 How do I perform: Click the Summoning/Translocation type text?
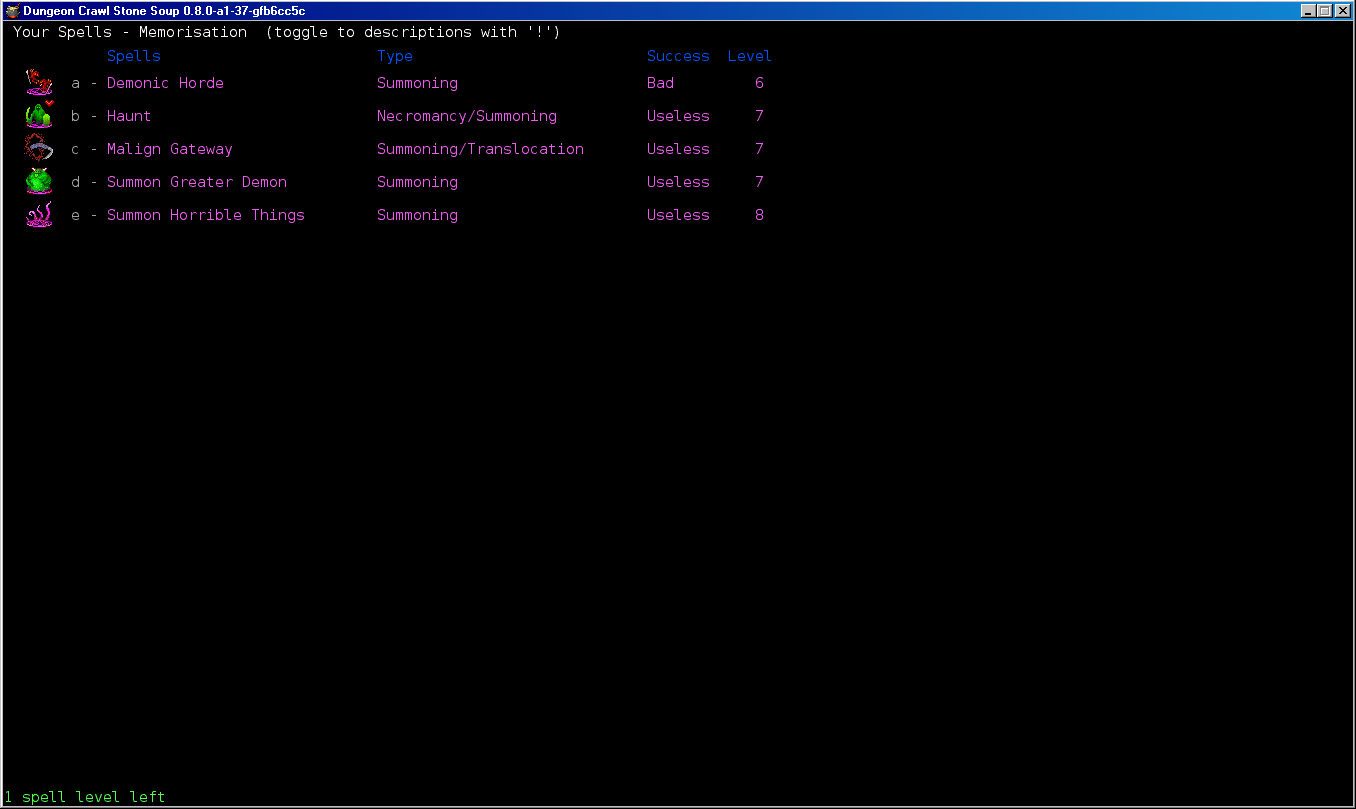pyautogui.click(x=480, y=149)
